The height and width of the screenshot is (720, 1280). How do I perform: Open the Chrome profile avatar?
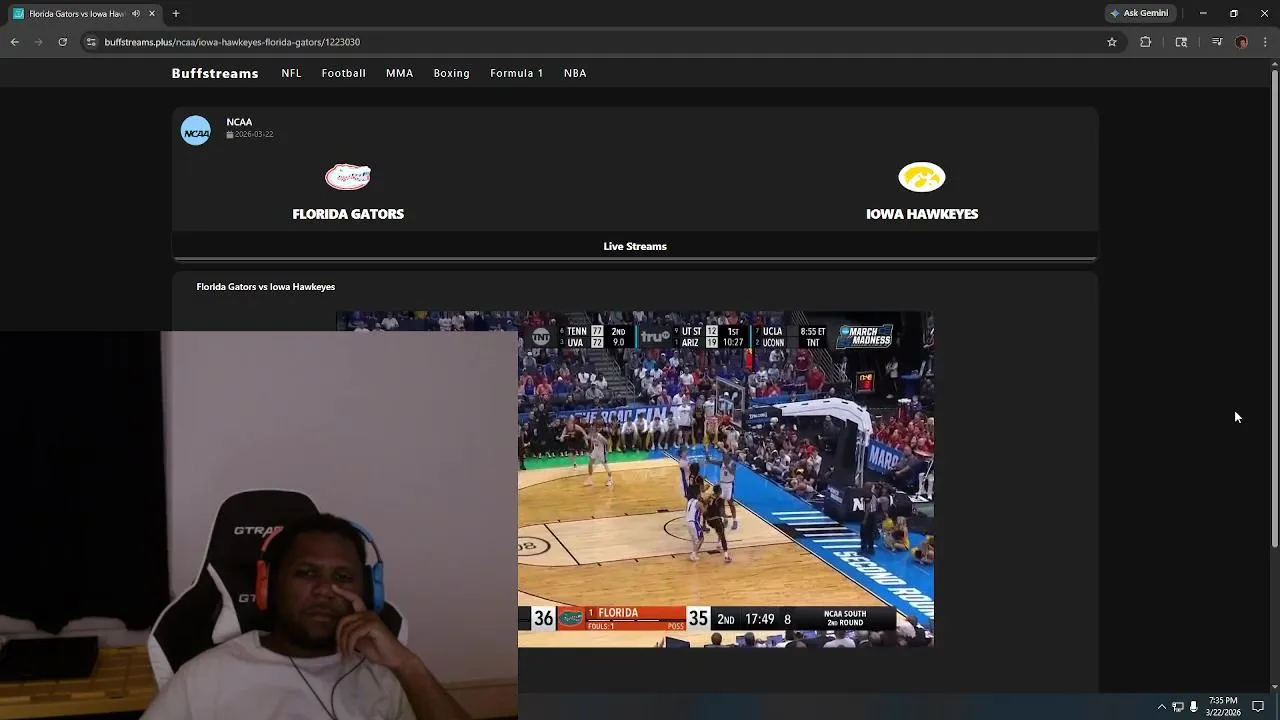click(1241, 42)
